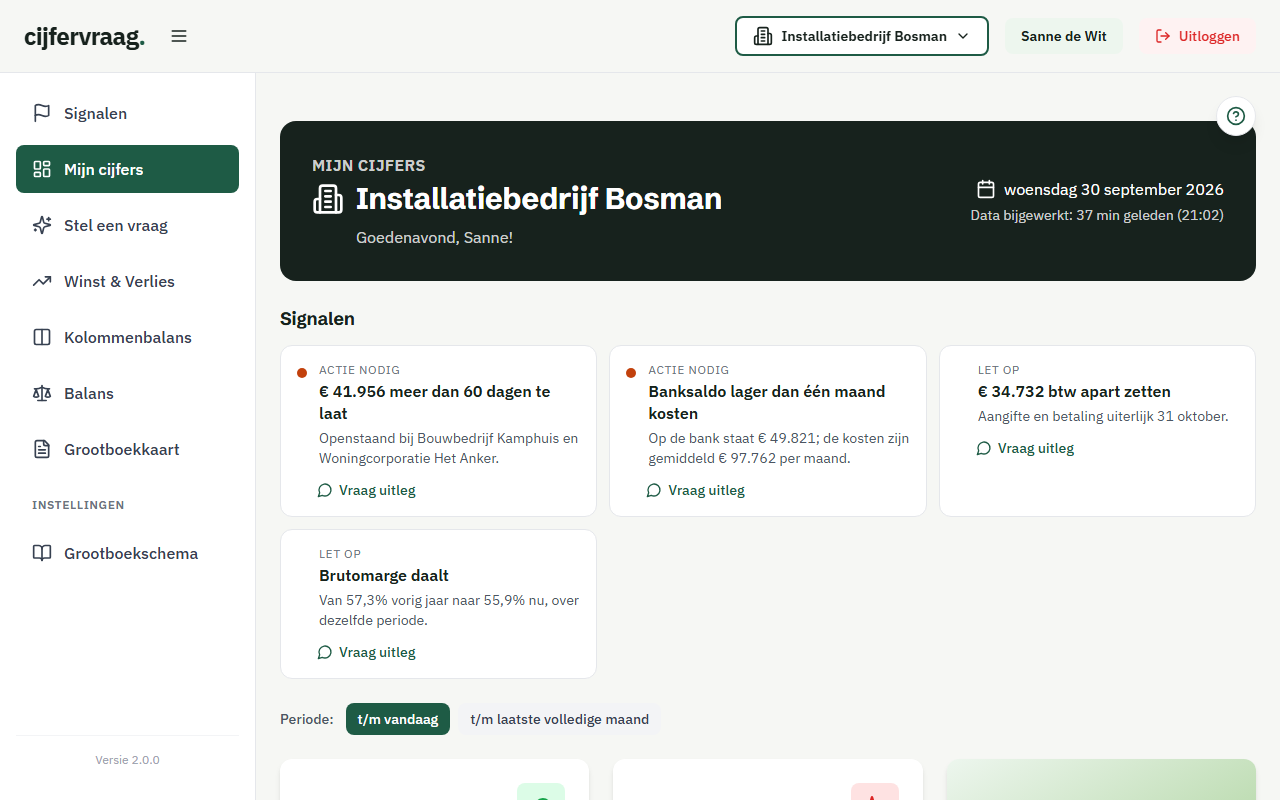This screenshot has height=800, width=1280.
Task: Expand the Installatiebedrijf Bosman company dropdown
Action: coord(862,36)
